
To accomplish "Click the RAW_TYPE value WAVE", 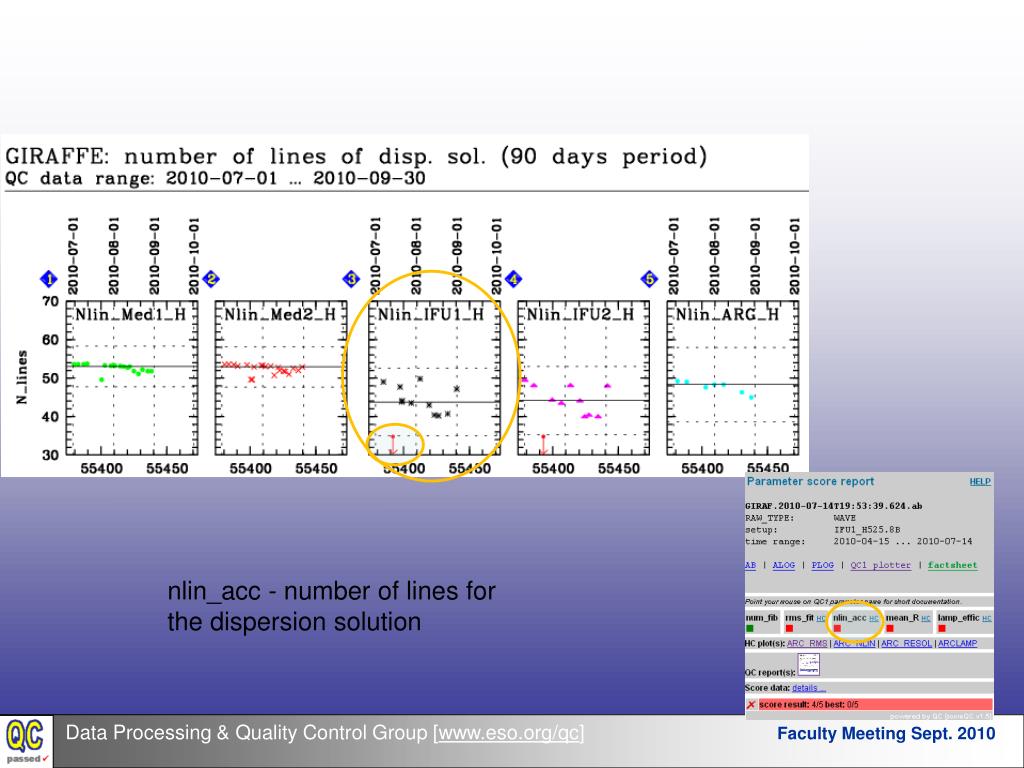I will coord(844,518).
